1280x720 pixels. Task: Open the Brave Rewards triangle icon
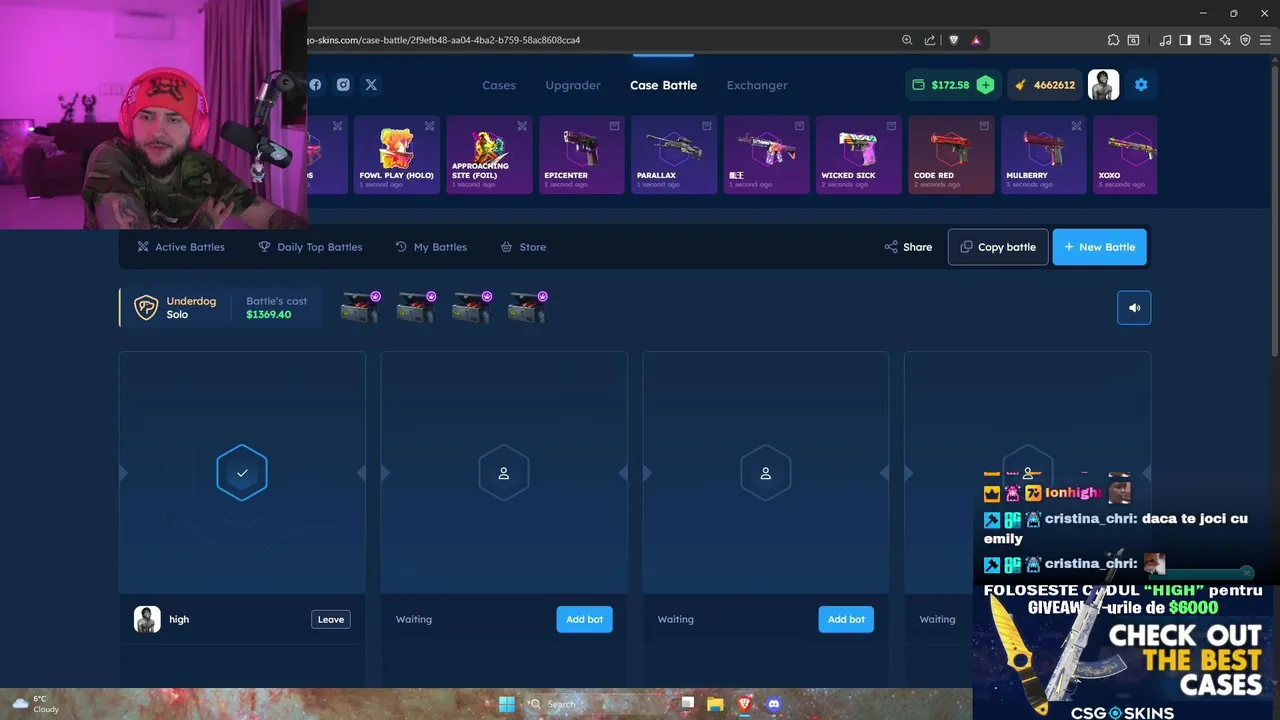click(x=976, y=40)
